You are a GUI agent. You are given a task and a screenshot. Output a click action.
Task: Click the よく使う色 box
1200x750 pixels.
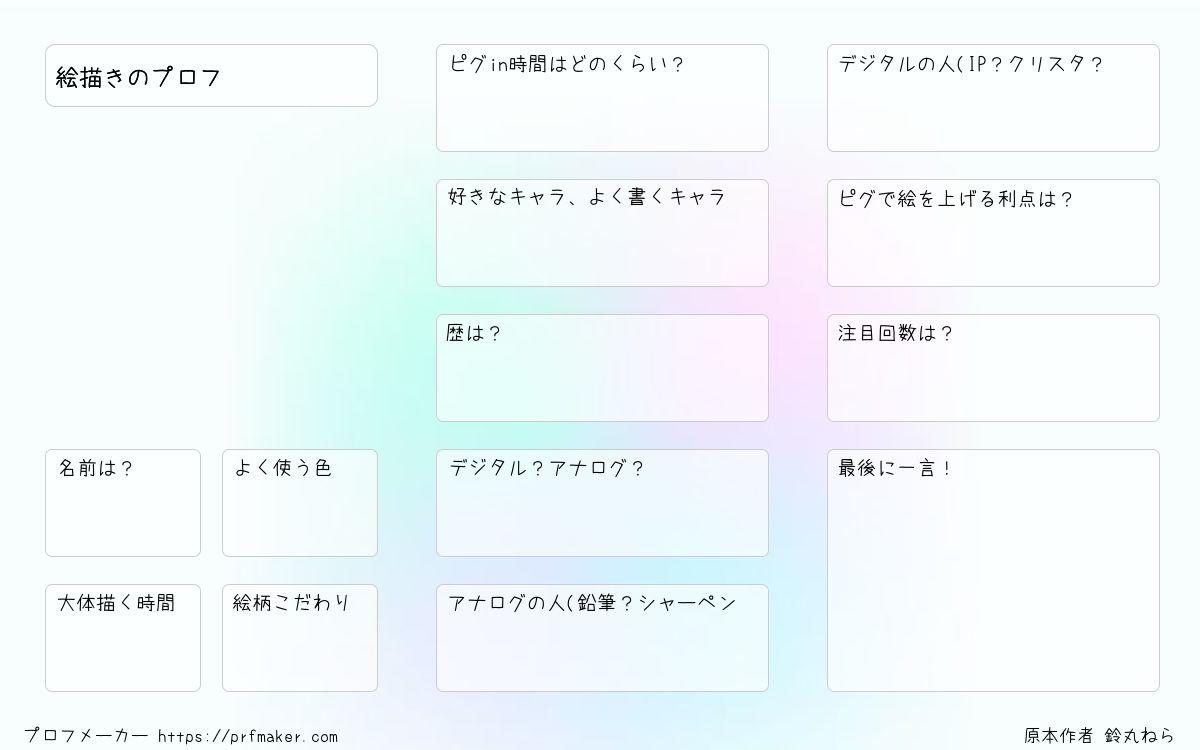click(x=300, y=503)
